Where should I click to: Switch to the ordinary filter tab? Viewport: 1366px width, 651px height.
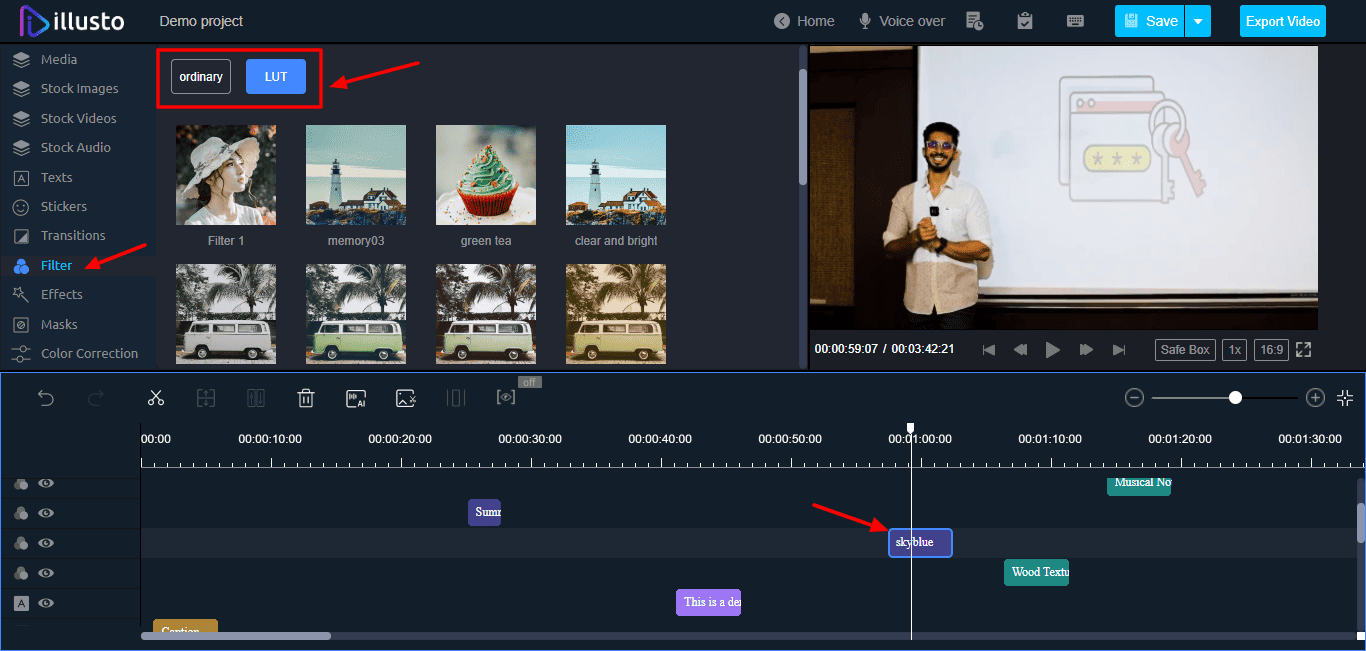pos(201,77)
